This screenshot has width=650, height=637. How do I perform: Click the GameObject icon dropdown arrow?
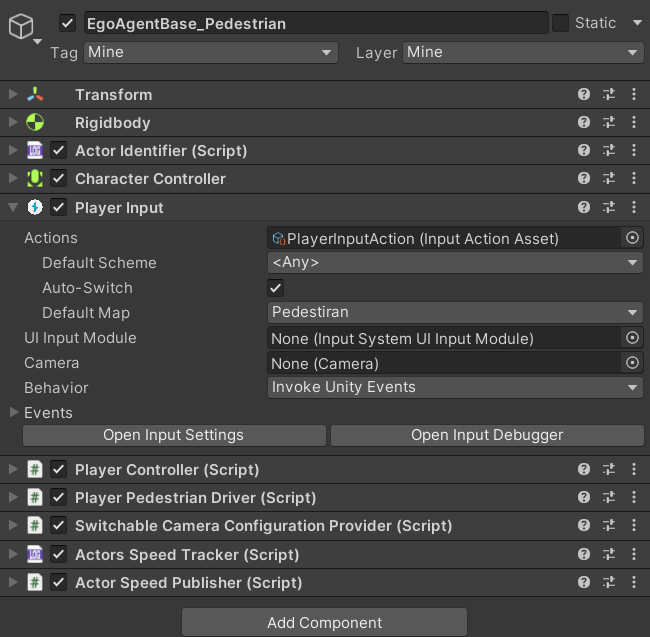(x=37, y=41)
